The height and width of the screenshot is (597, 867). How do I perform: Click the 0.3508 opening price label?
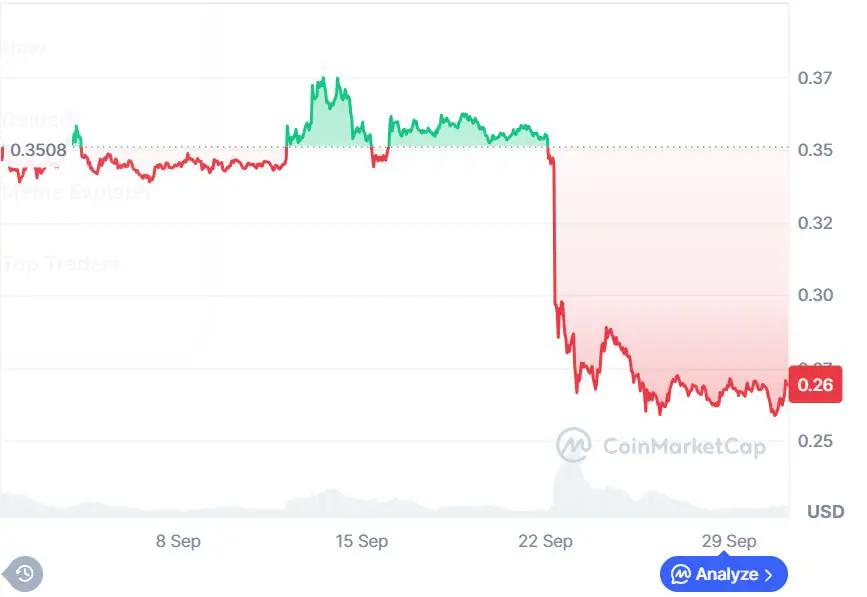38,151
